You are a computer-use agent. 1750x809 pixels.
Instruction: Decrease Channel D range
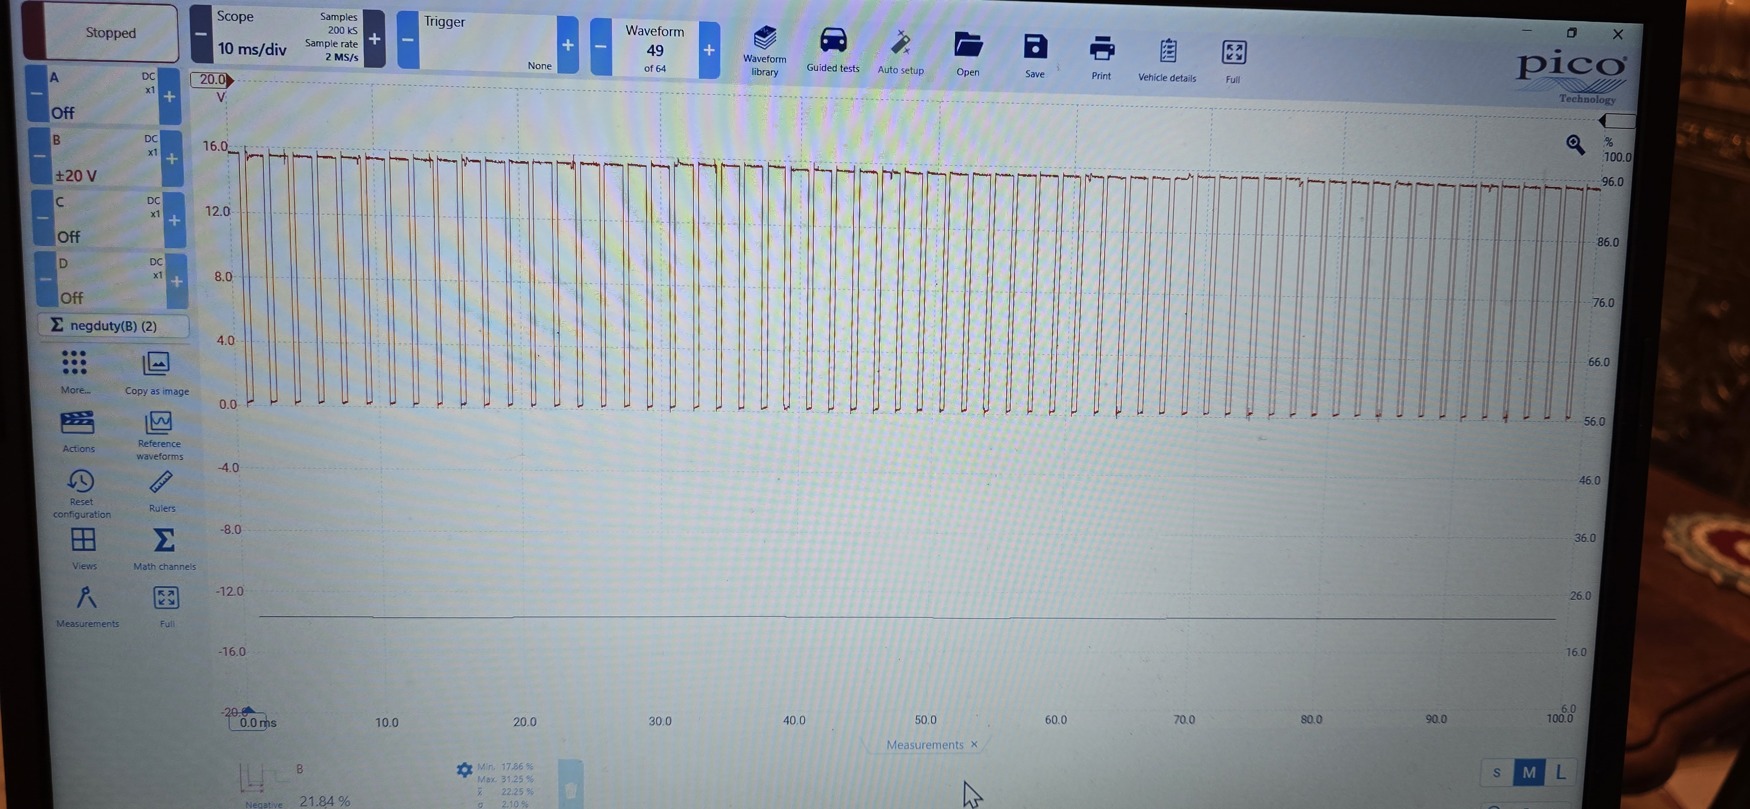45,279
